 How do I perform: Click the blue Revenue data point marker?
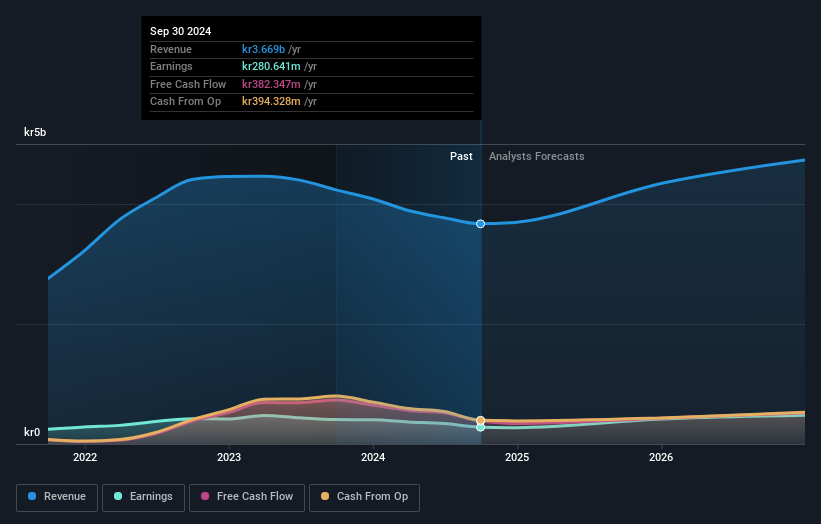[x=480, y=224]
